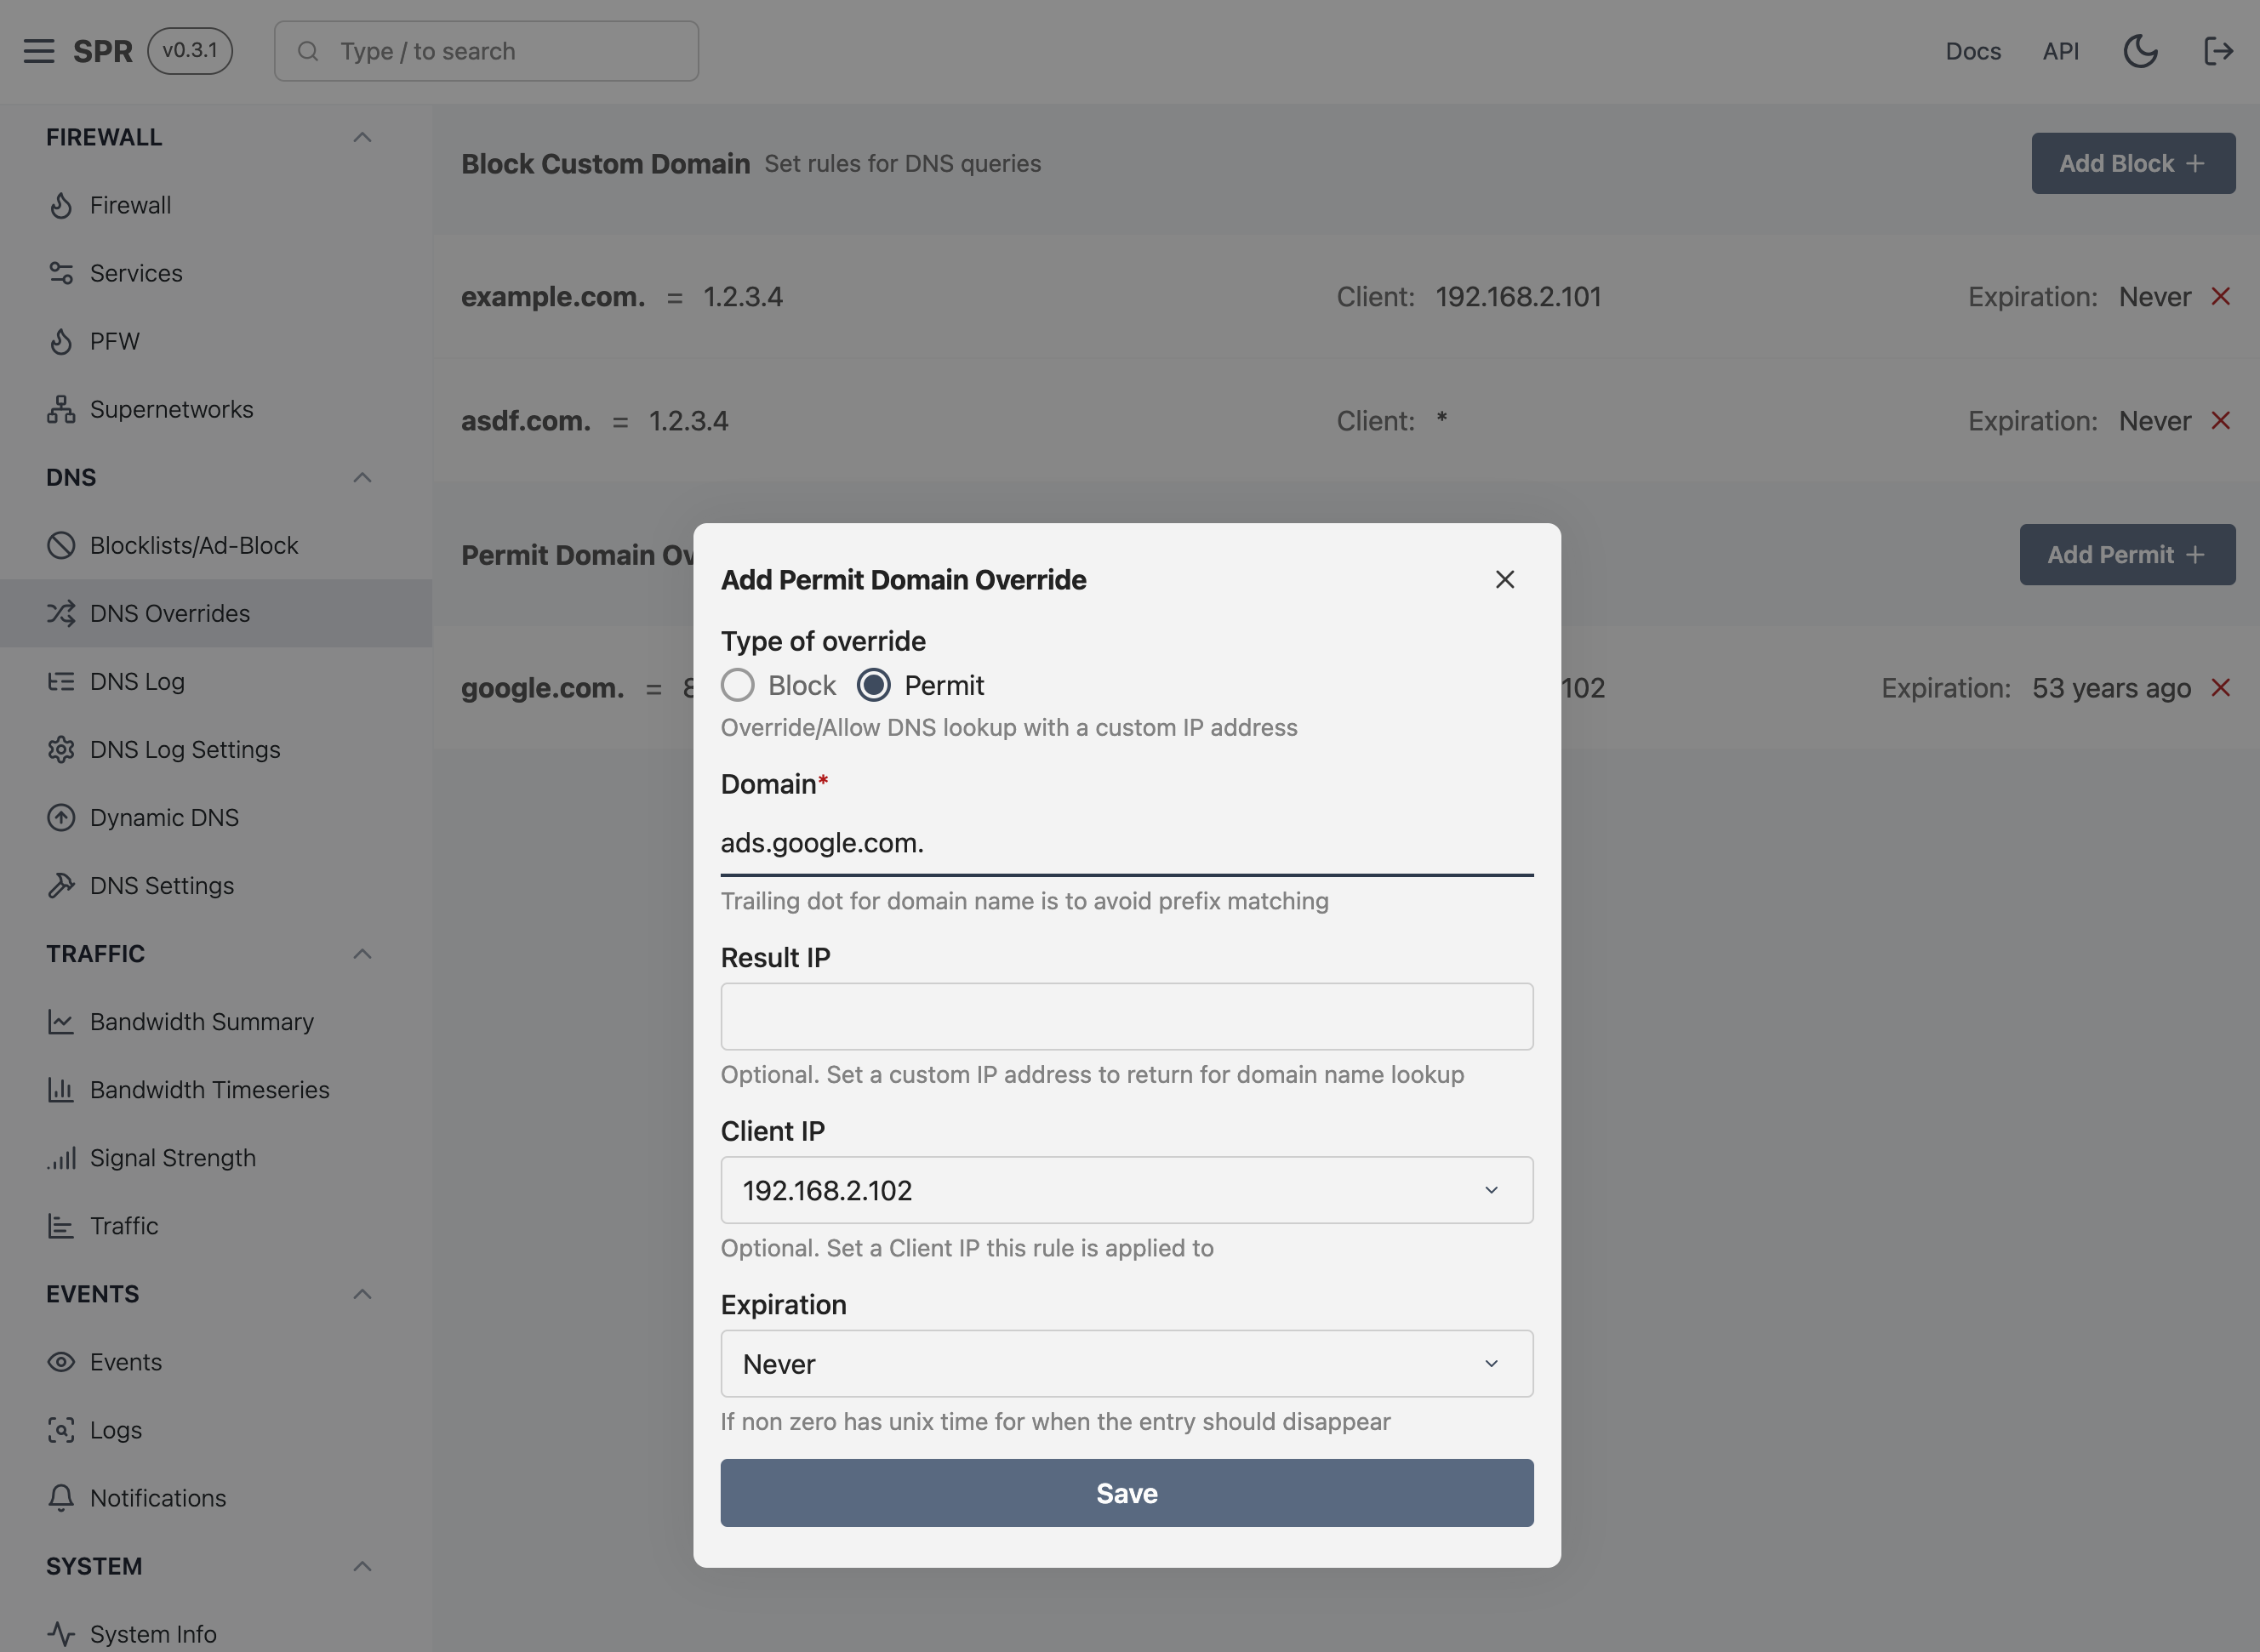Click the Dynamic DNS upload icon

pos(61,817)
